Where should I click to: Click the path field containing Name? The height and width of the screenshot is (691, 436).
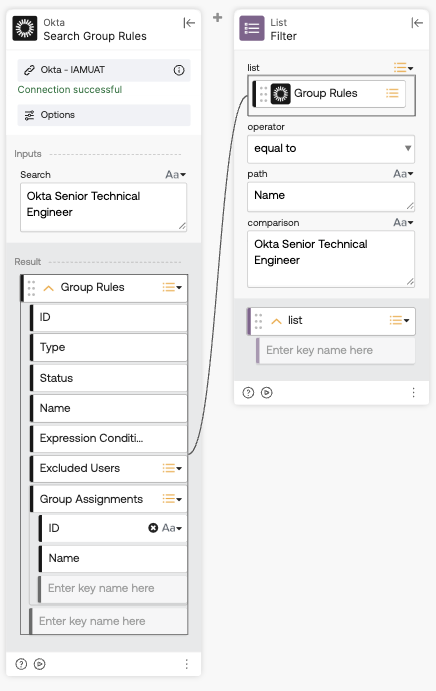[x=331, y=197]
